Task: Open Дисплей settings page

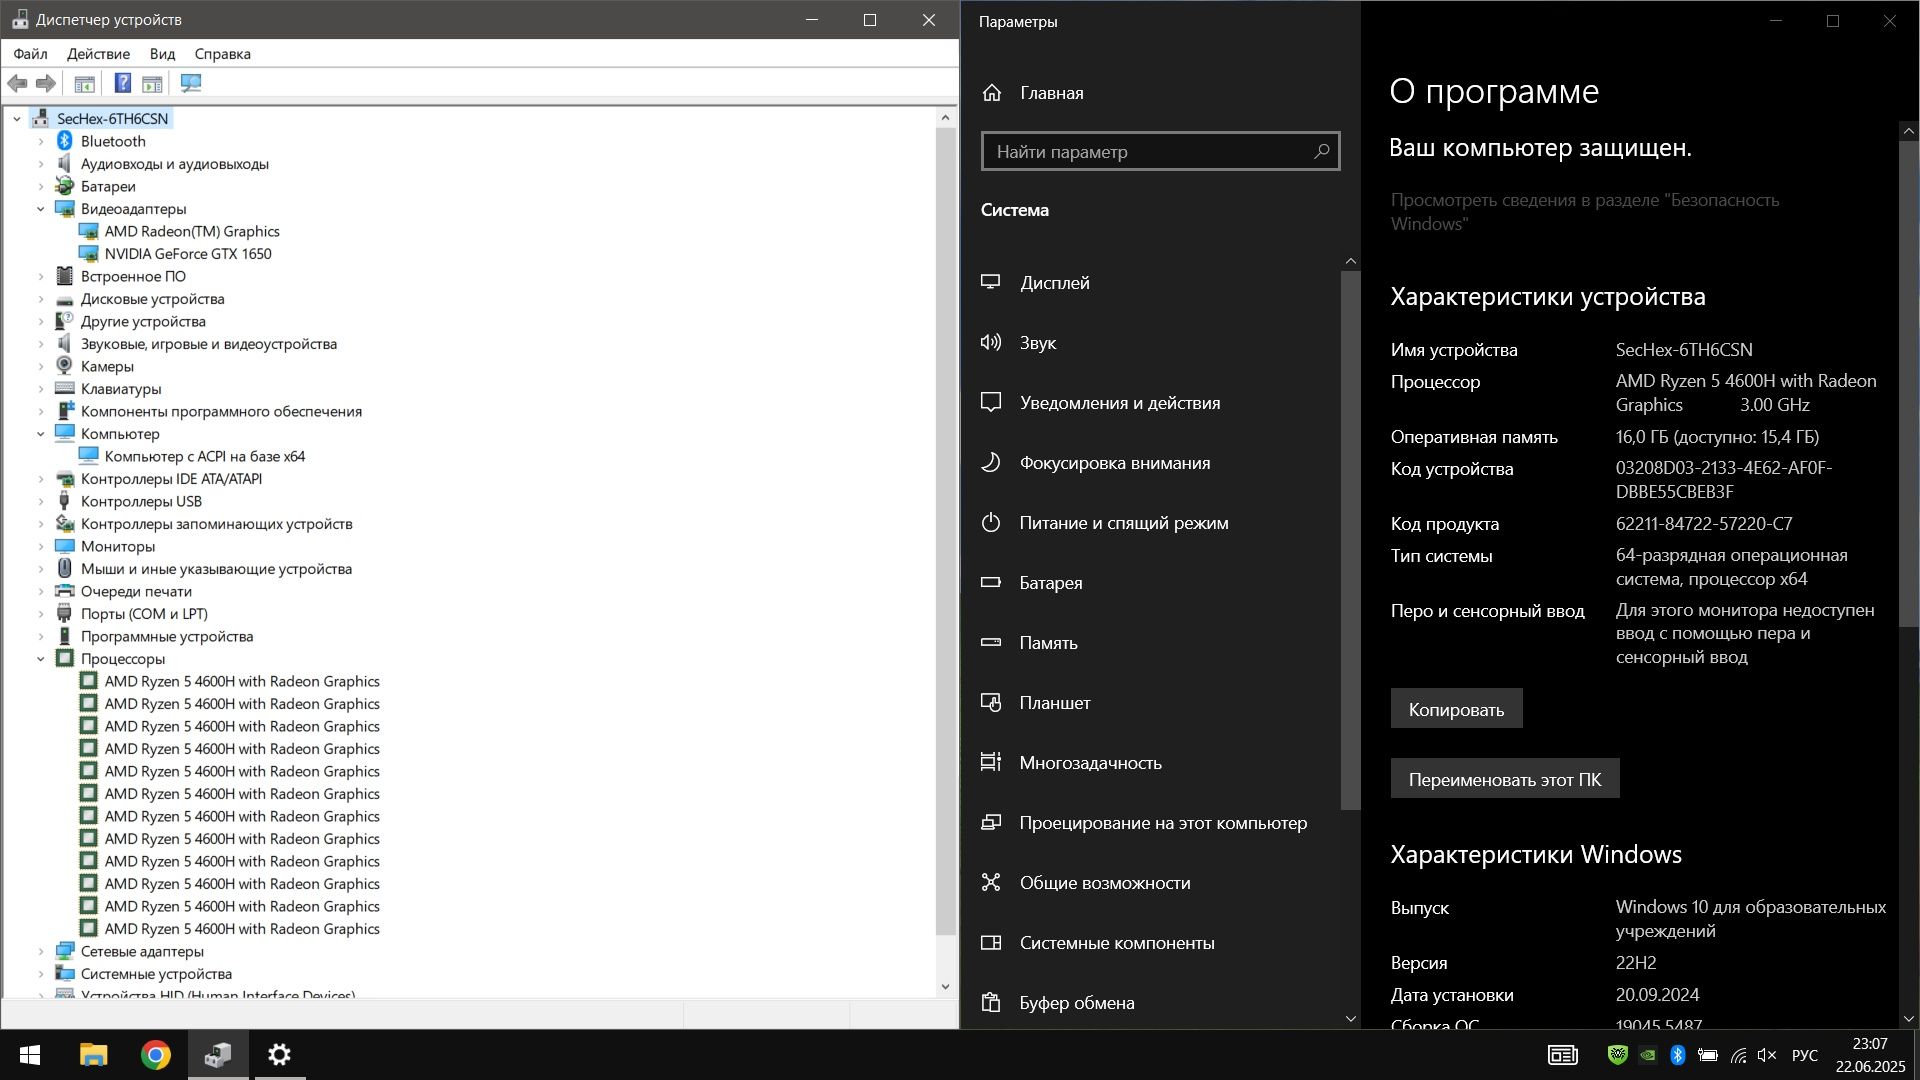Action: click(x=1150, y=283)
